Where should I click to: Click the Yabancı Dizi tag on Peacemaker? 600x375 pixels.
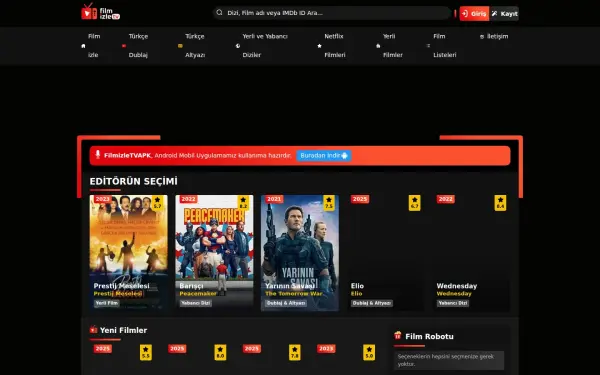click(196, 303)
